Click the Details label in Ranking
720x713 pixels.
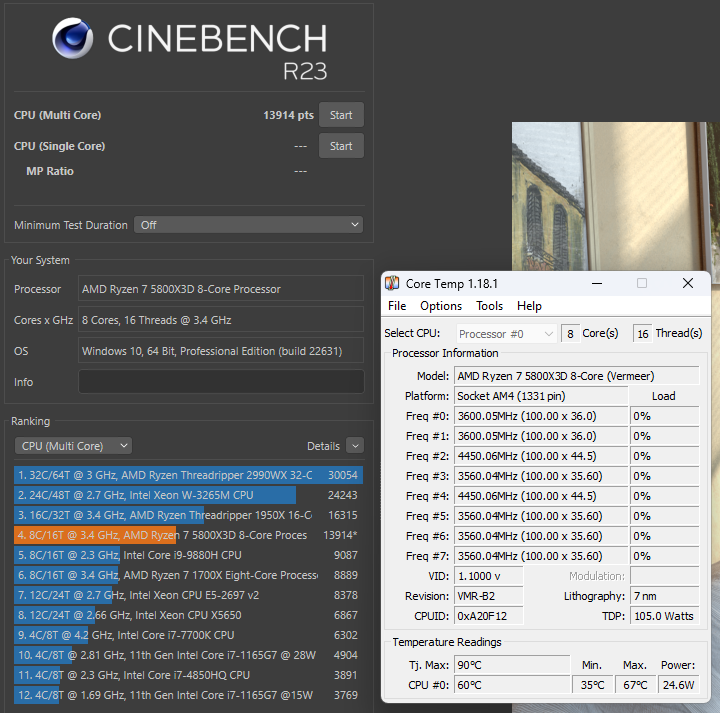[x=323, y=446]
